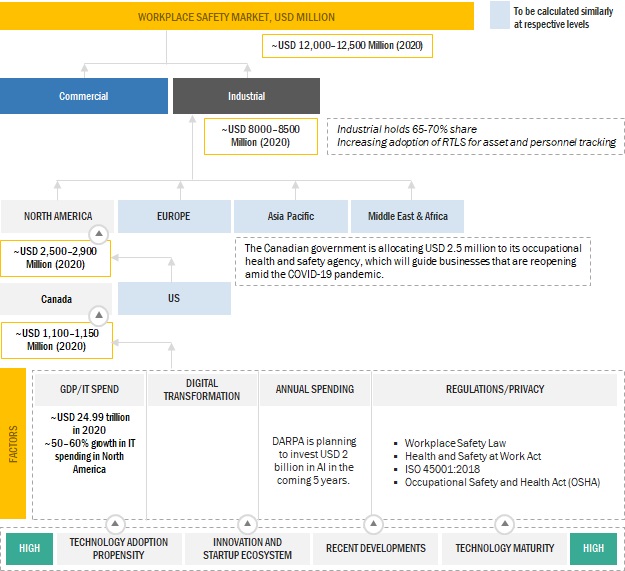Click arrow icon above Recent Developments

tap(374, 523)
